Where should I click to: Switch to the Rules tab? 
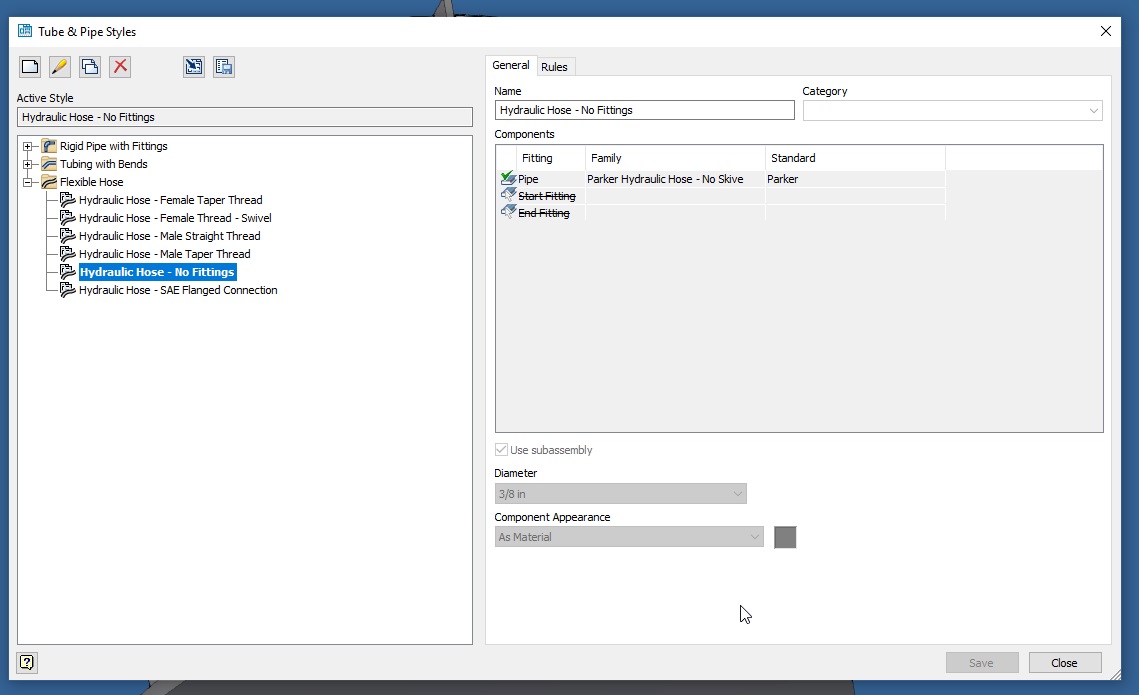[x=555, y=66]
